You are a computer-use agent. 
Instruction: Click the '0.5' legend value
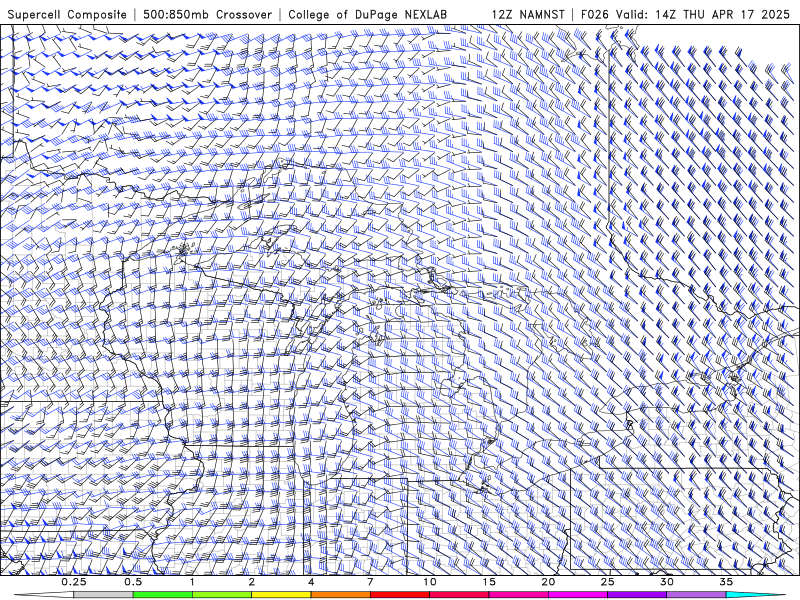pos(133,582)
